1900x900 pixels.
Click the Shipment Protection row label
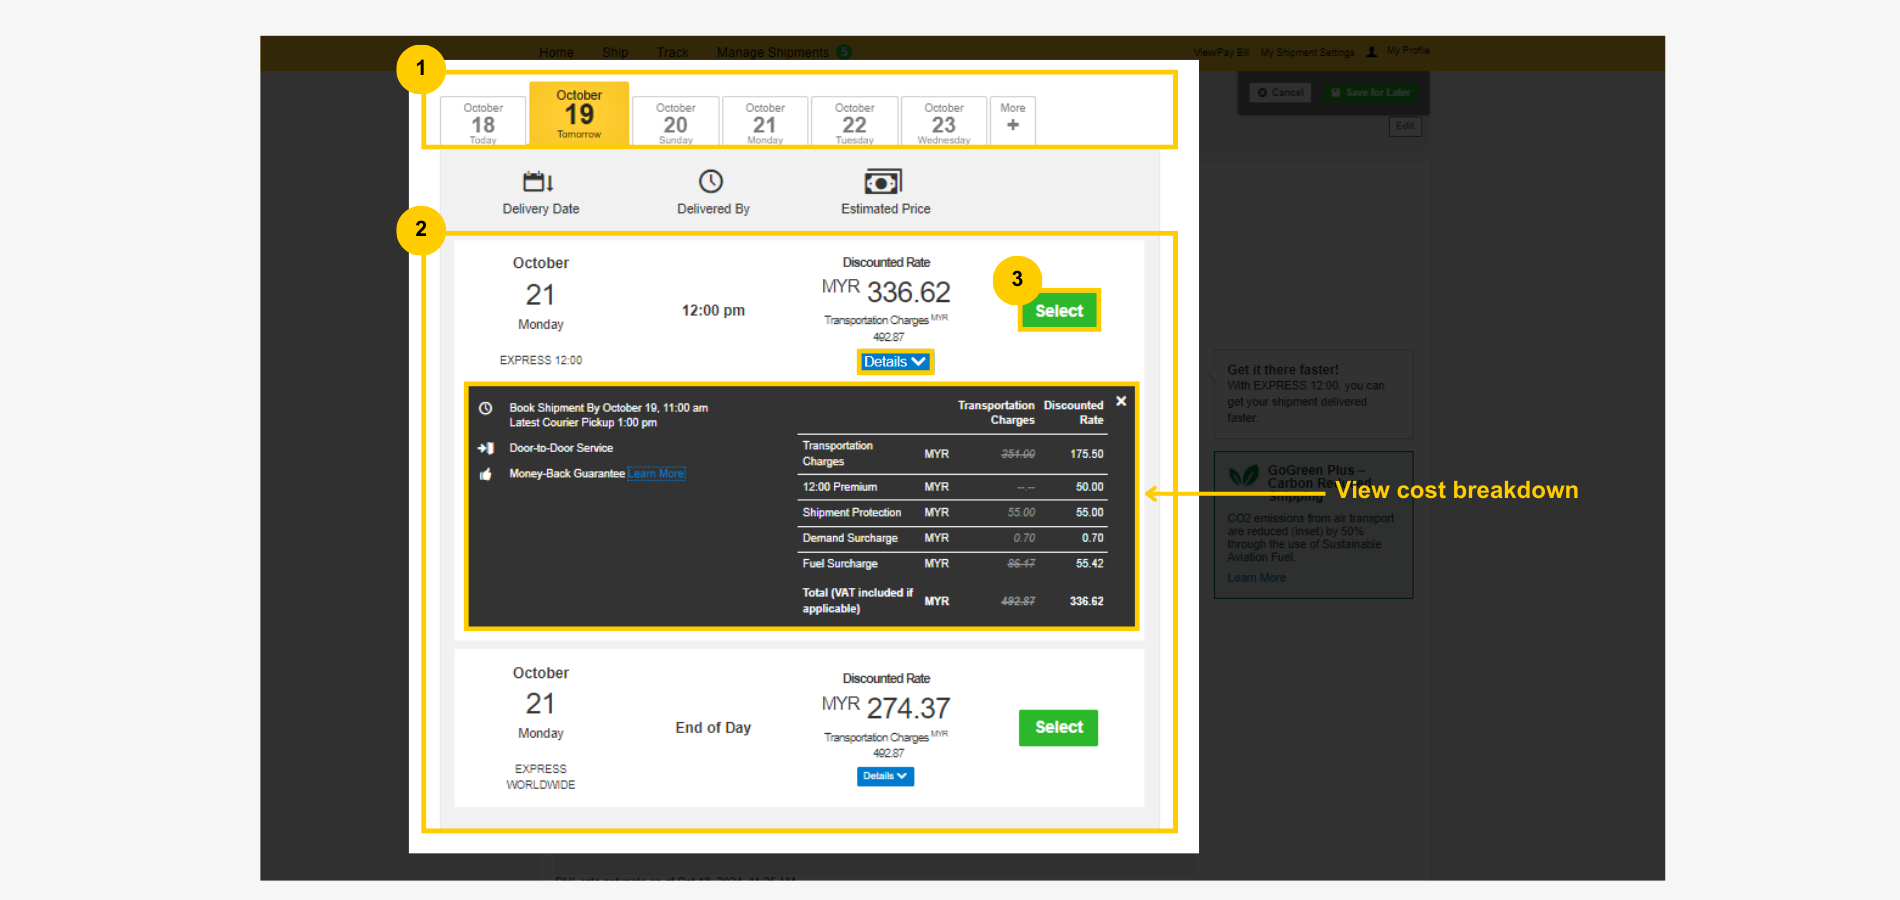point(852,512)
